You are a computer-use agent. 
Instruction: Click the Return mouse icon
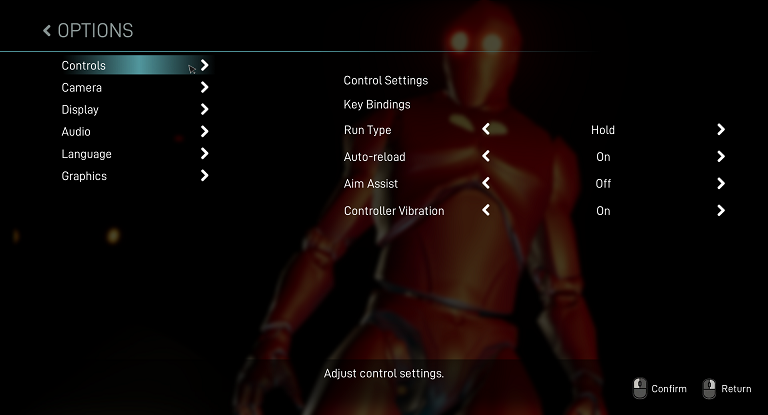(709, 389)
